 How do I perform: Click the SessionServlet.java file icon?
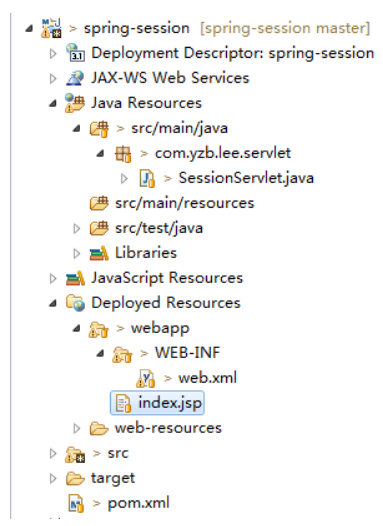click(x=147, y=178)
